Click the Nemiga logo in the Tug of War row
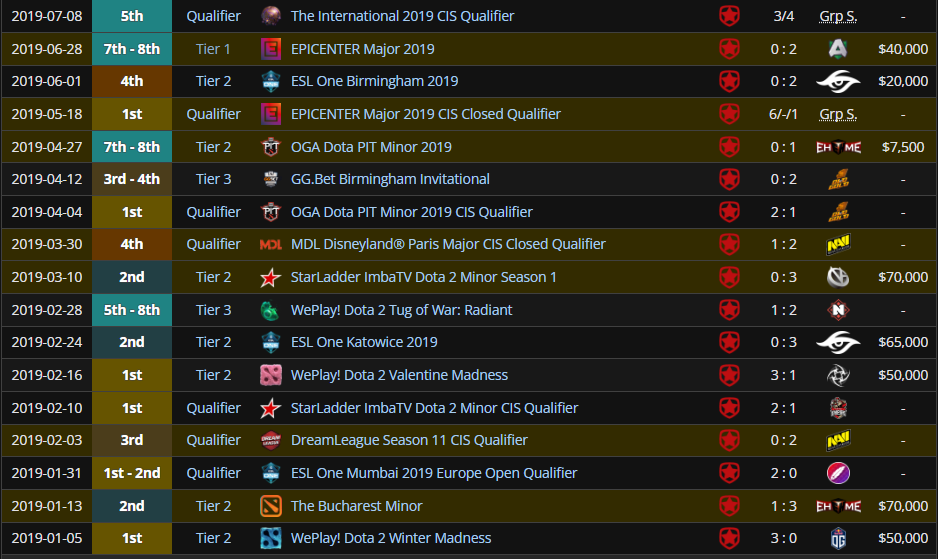Viewport: 938px width, 559px height. pos(837,310)
